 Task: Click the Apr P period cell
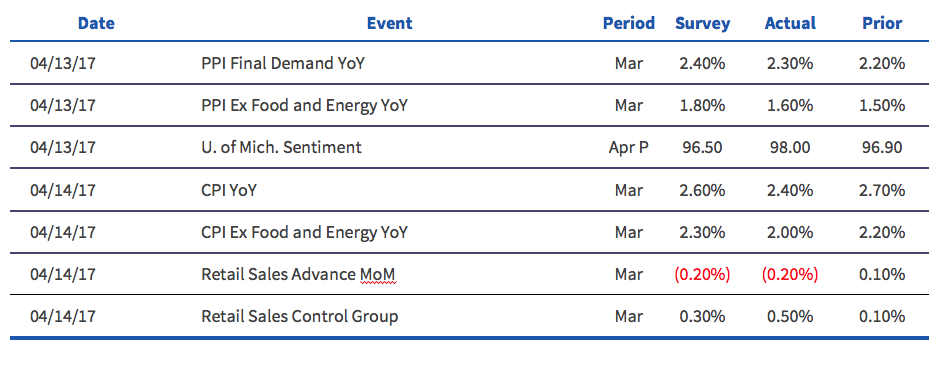629,148
